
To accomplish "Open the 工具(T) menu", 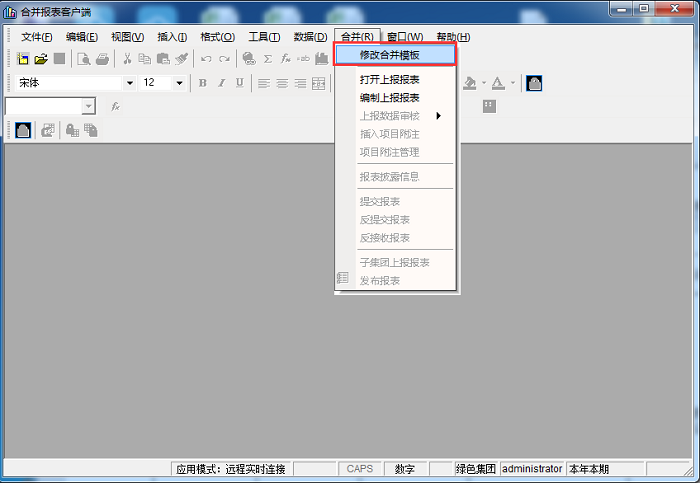I will pyautogui.click(x=264, y=37).
